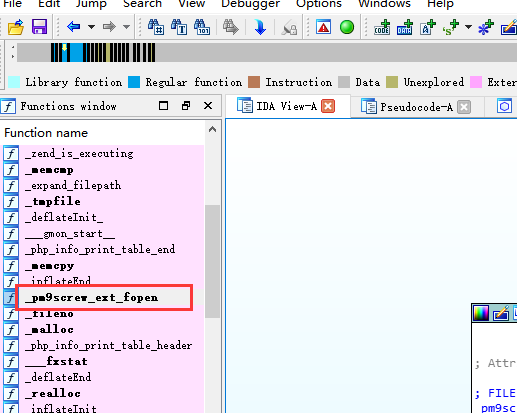Save the database with the floppy icon

[39, 27]
